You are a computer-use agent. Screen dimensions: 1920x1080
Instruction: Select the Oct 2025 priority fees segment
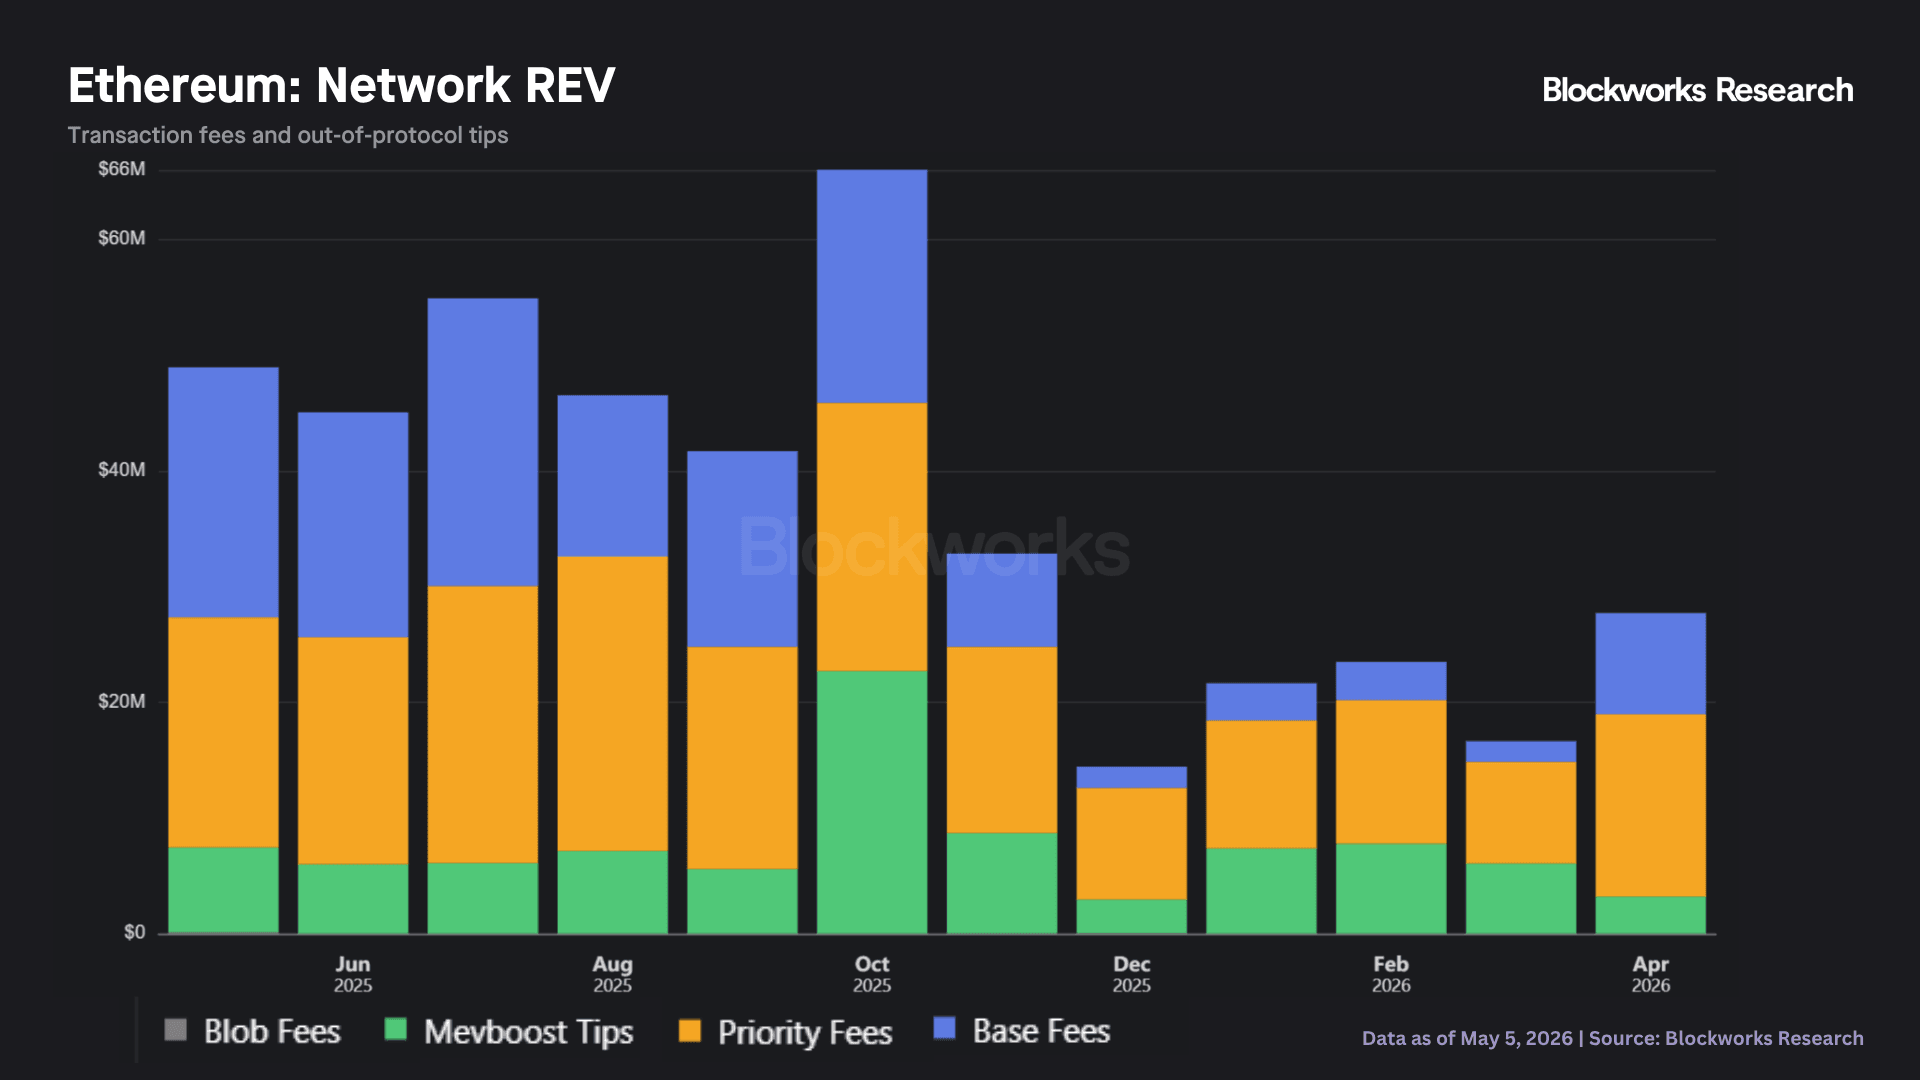click(872, 537)
